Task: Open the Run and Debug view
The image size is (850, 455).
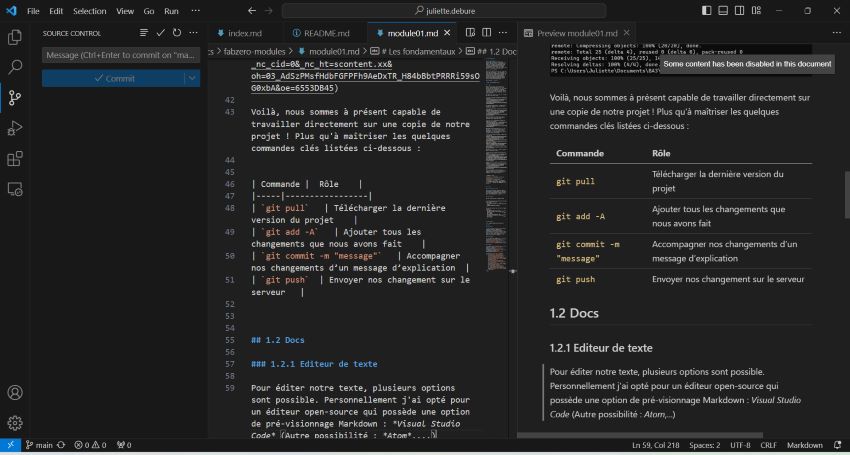Action: 15,128
